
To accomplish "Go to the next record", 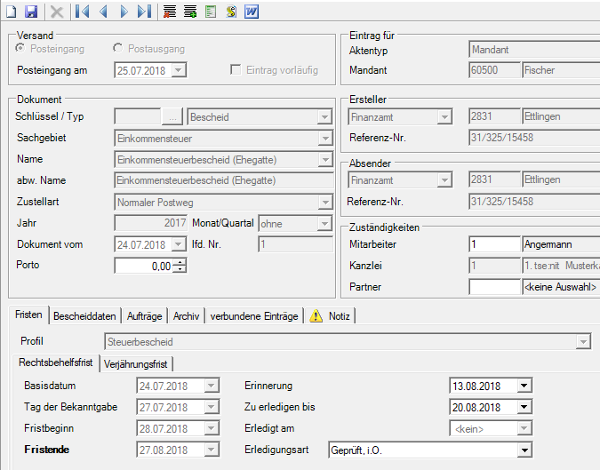I will (x=124, y=11).
